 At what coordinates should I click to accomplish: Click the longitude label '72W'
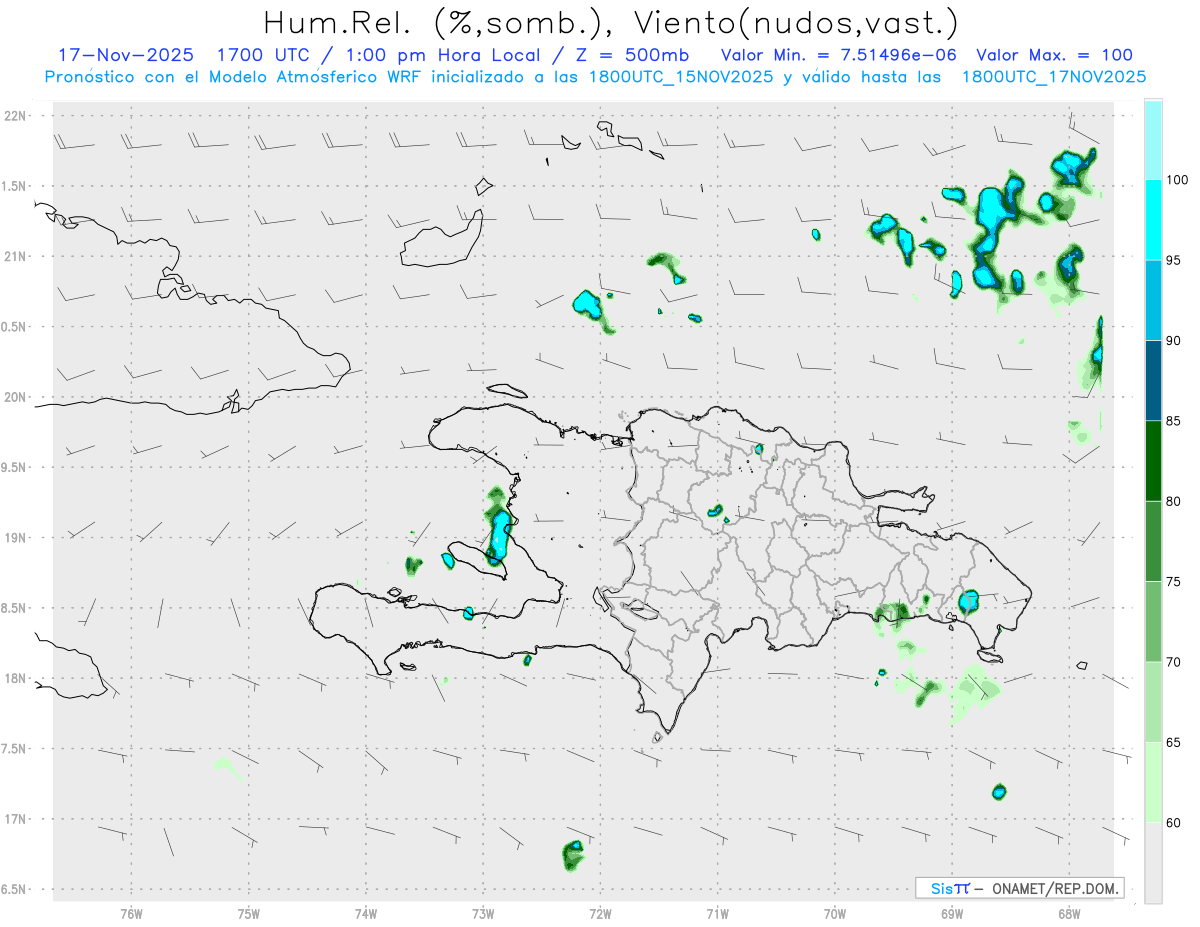coord(600,913)
